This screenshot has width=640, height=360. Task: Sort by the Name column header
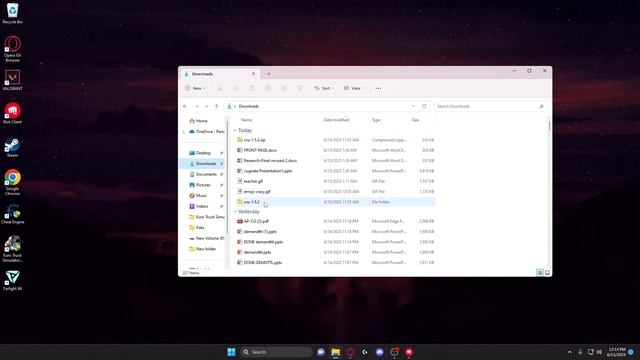click(x=247, y=120)
